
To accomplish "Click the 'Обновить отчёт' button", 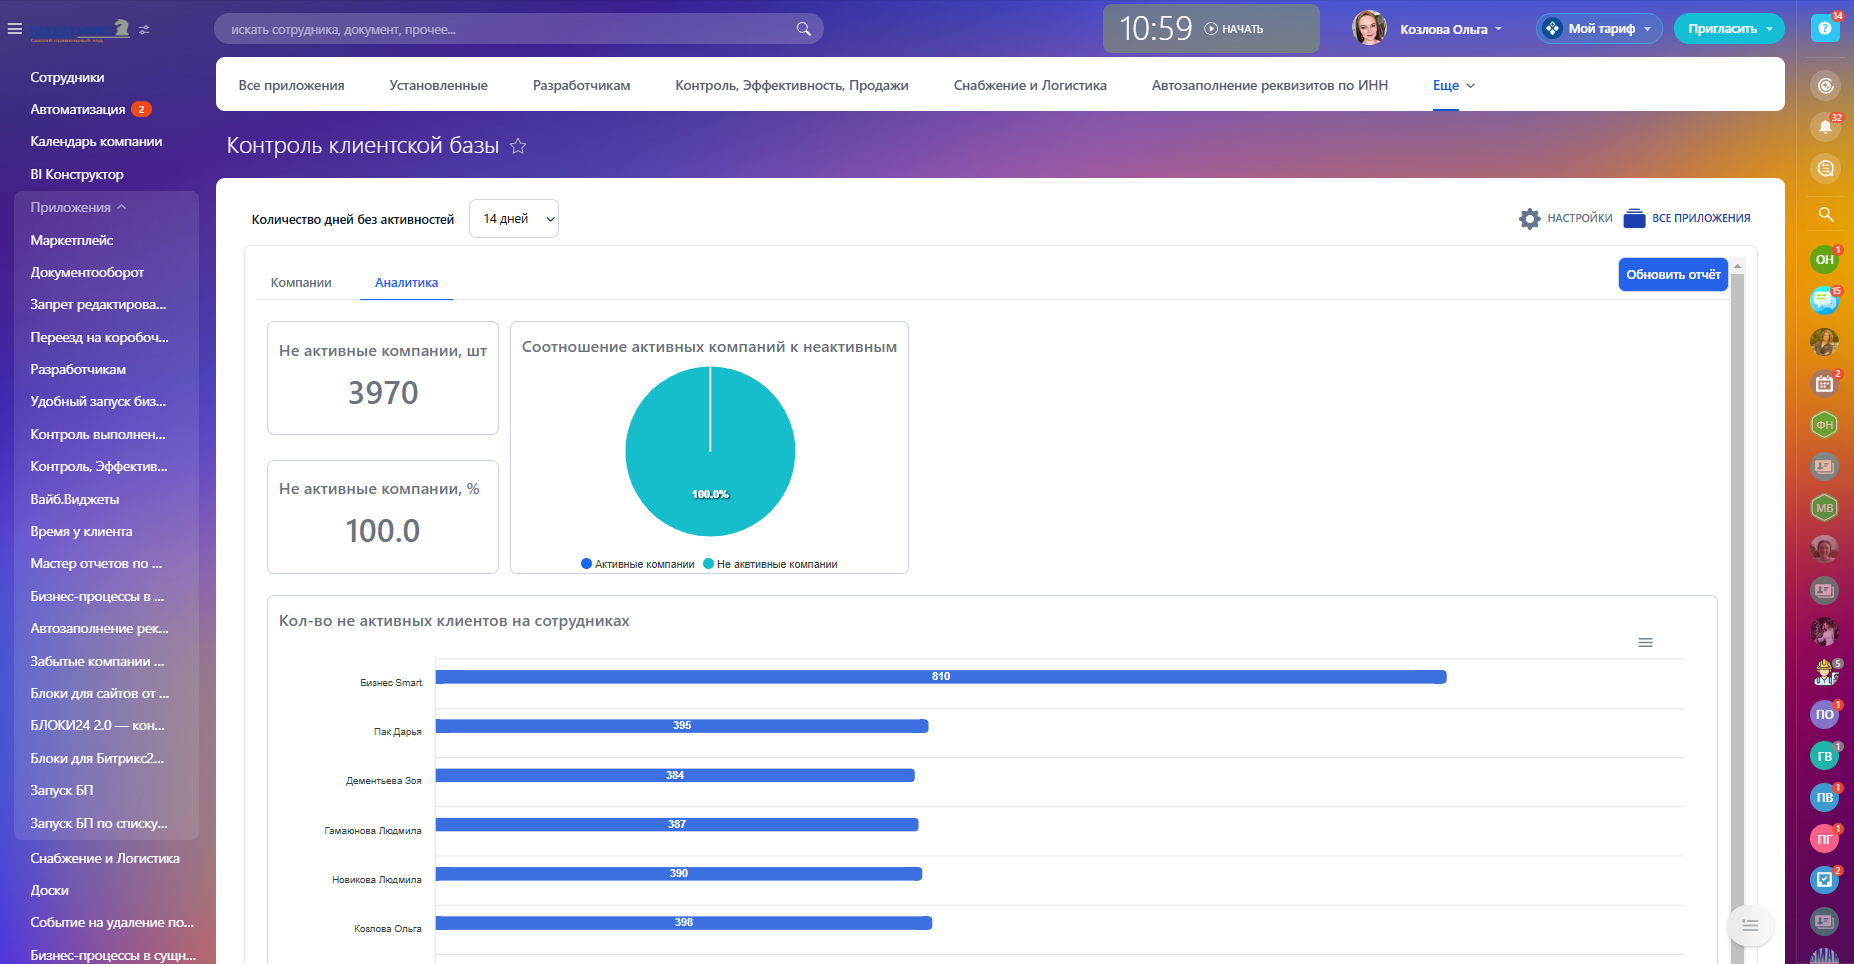I will click(x=1672, y=274).
